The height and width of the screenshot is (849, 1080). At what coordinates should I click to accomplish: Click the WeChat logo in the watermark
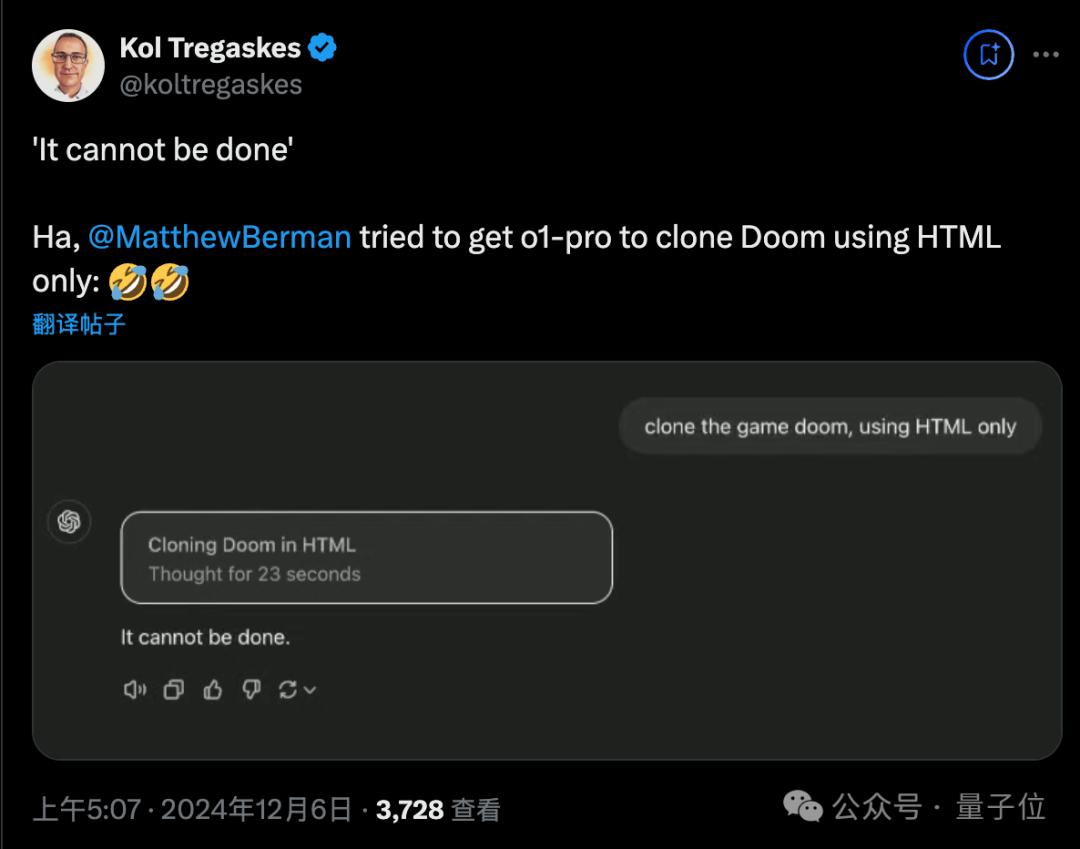click(x=802, y=806)
